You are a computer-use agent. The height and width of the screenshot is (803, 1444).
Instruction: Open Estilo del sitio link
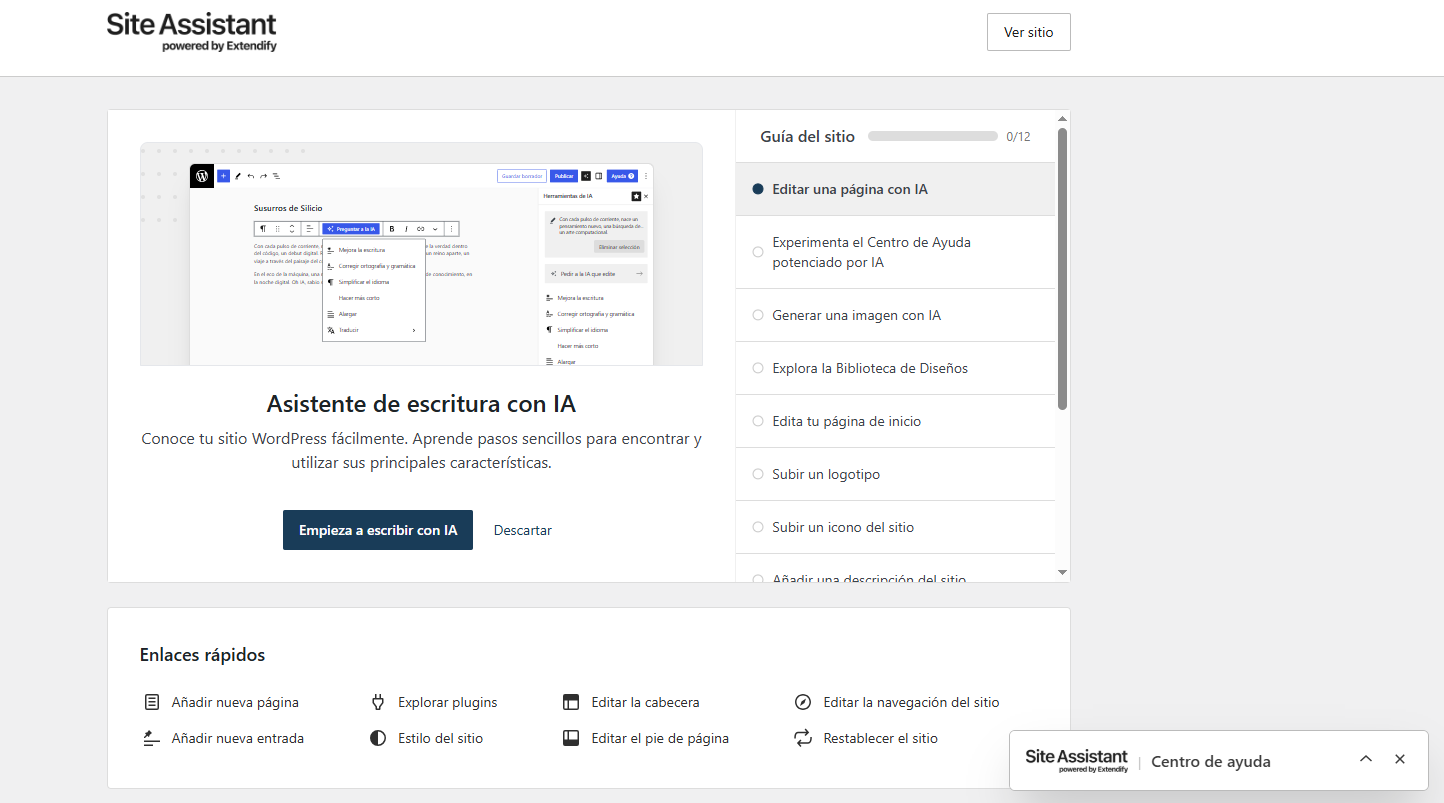point(441,738)
